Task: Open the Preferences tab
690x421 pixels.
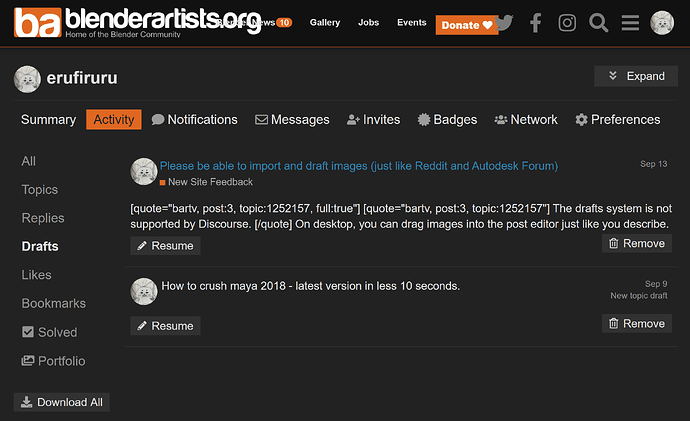Action: pos(617,120)
